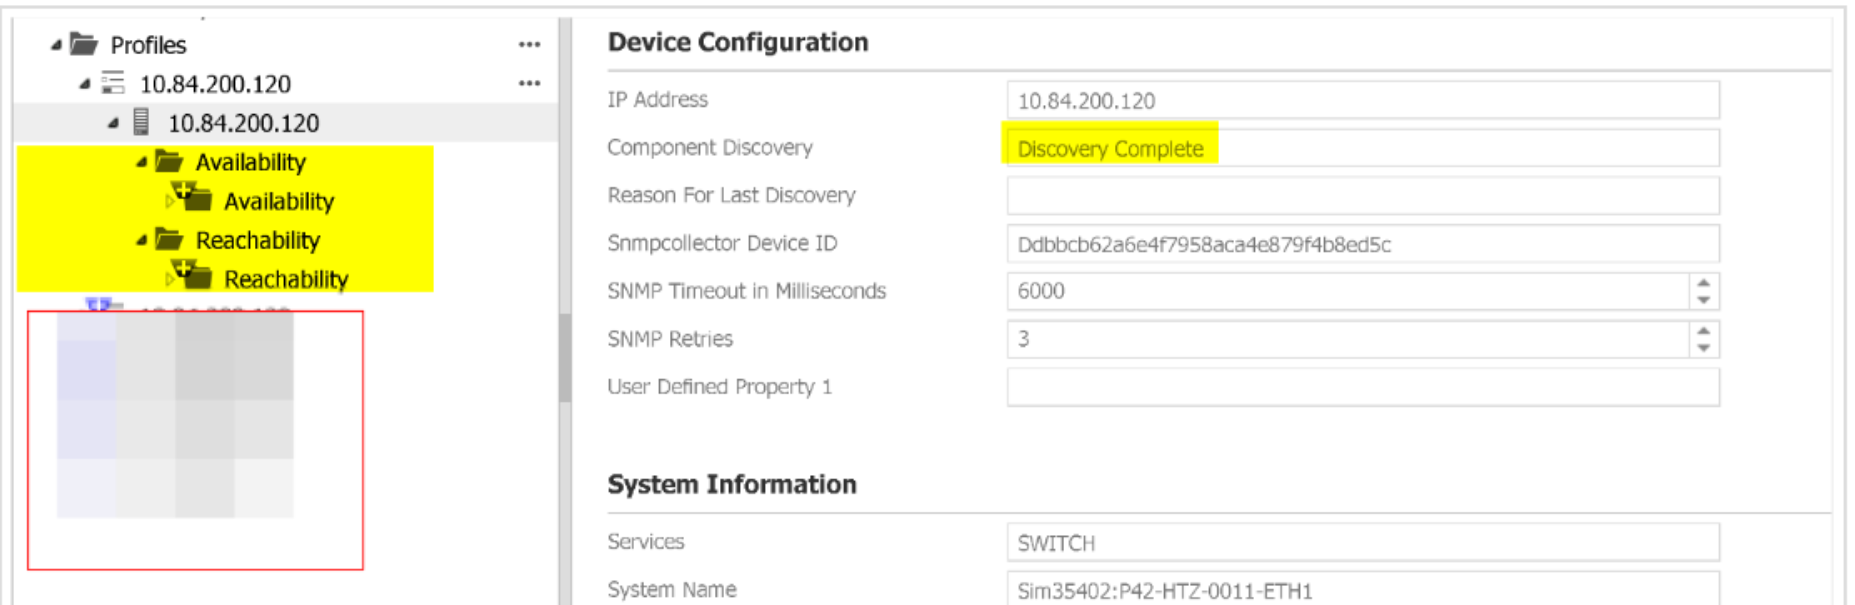Click the tree panel vertical scrollbar
This screenshot has width=1855, height=605.
[565, 357]
